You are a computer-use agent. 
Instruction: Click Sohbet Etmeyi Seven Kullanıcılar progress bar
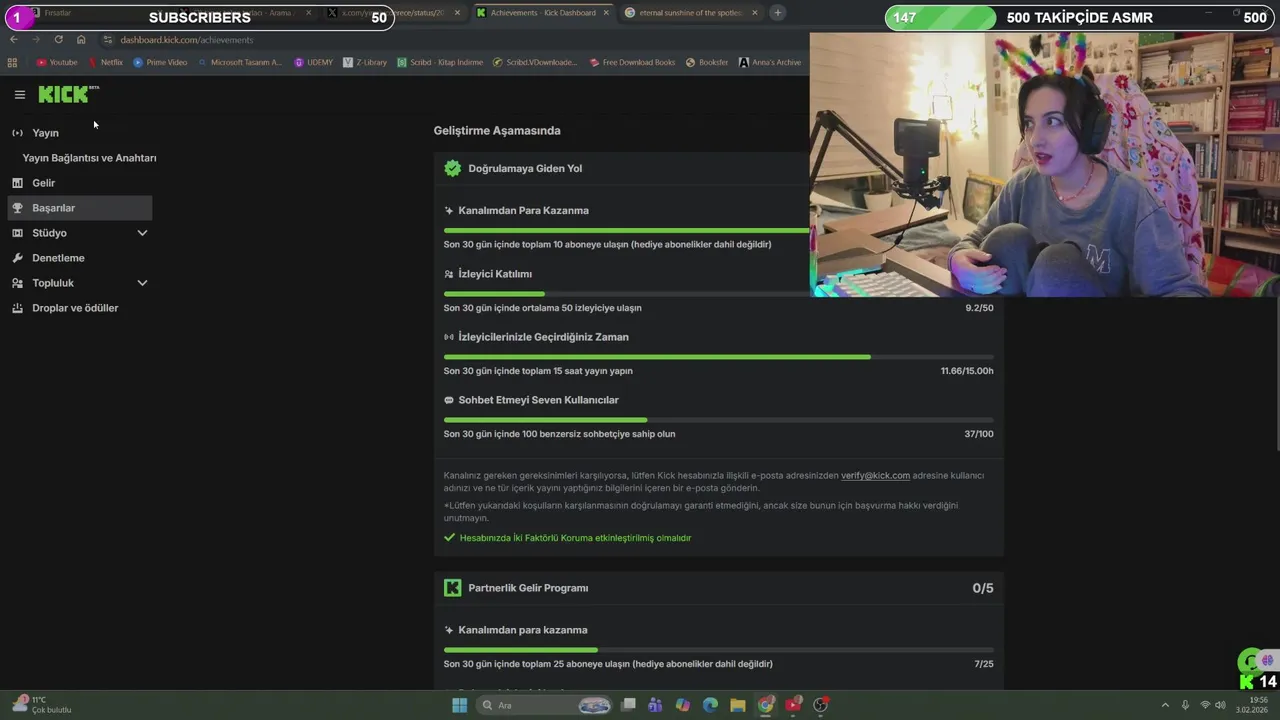tap(718, 420)
